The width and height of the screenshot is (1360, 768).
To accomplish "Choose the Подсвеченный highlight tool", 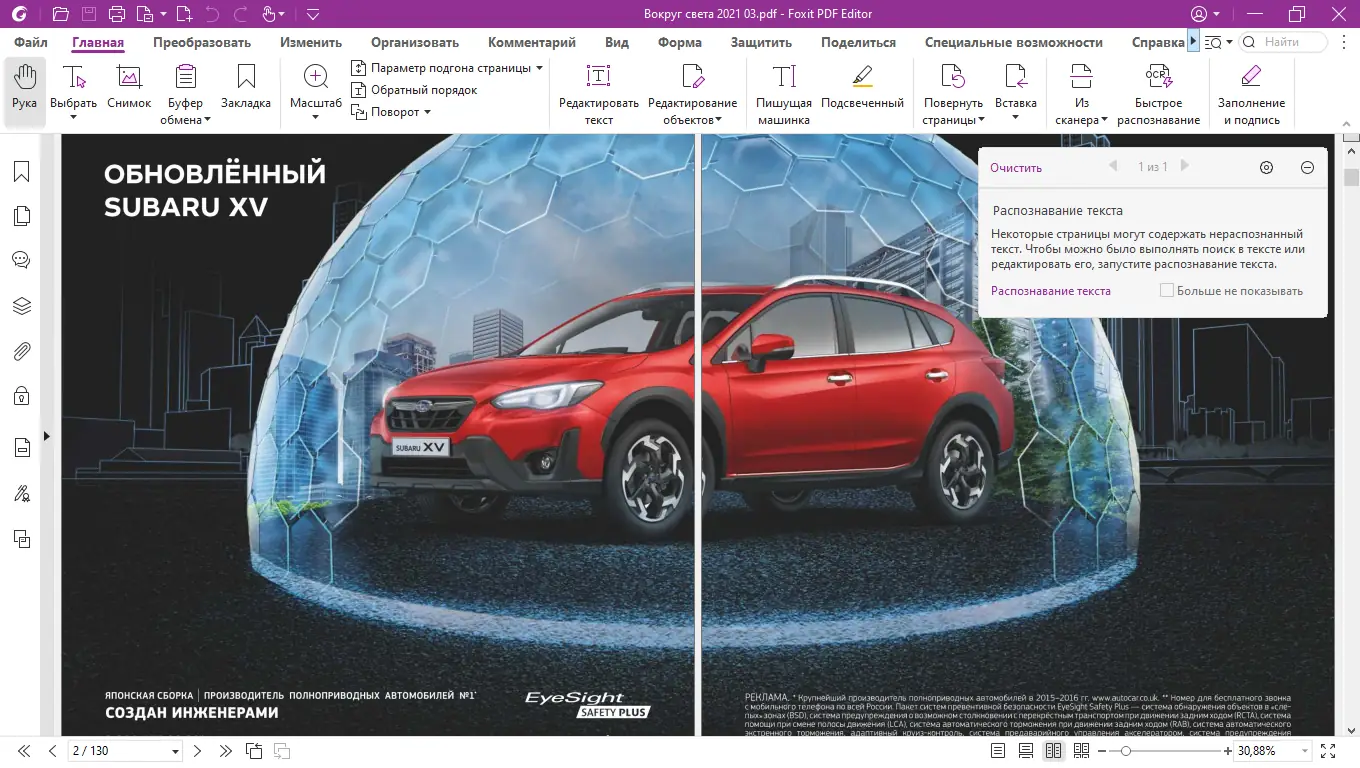I will [862, 88].
